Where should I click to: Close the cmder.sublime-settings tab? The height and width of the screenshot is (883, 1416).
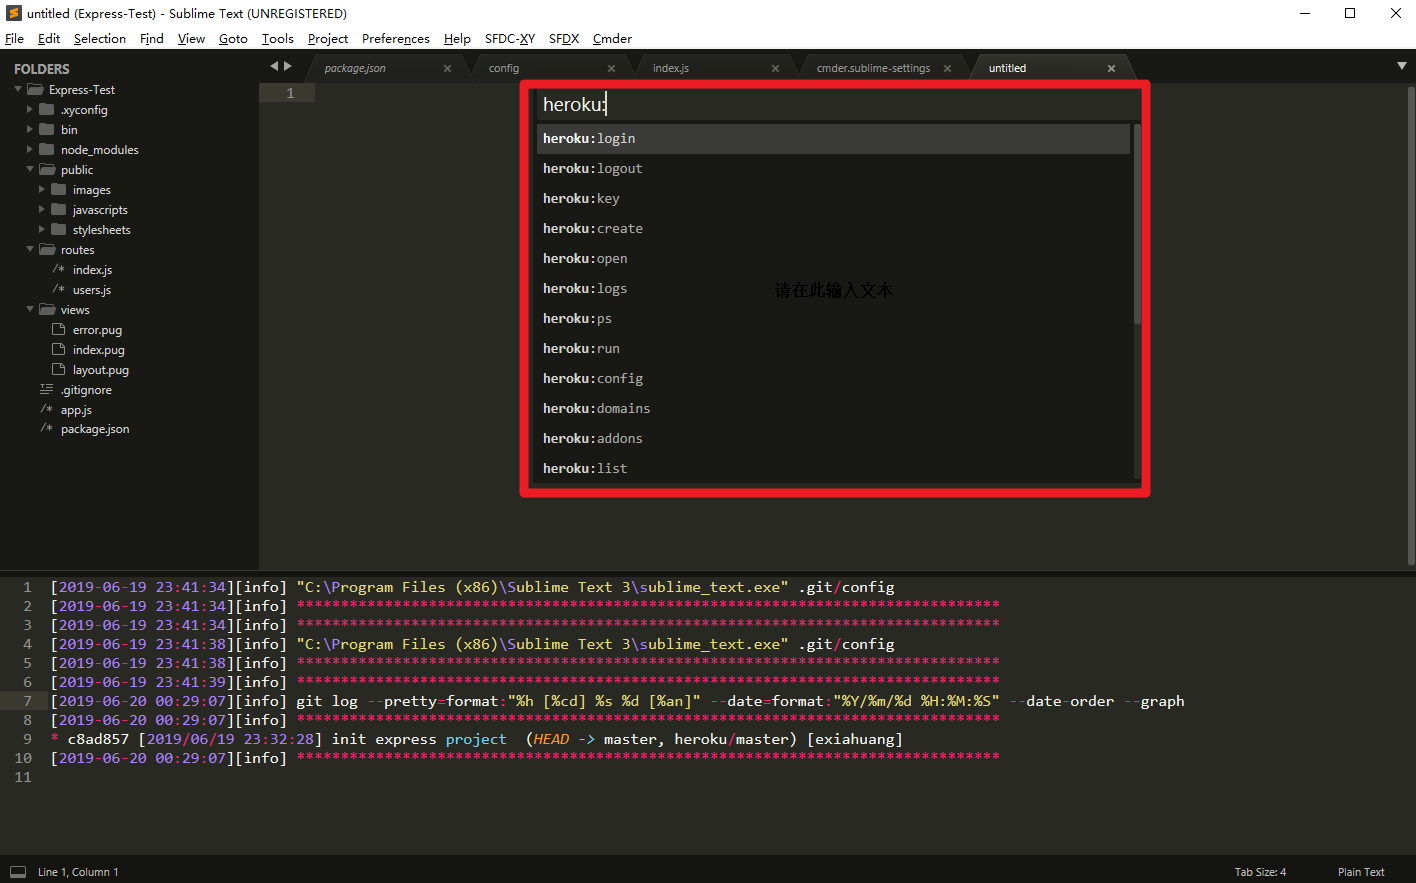(947, 68)
